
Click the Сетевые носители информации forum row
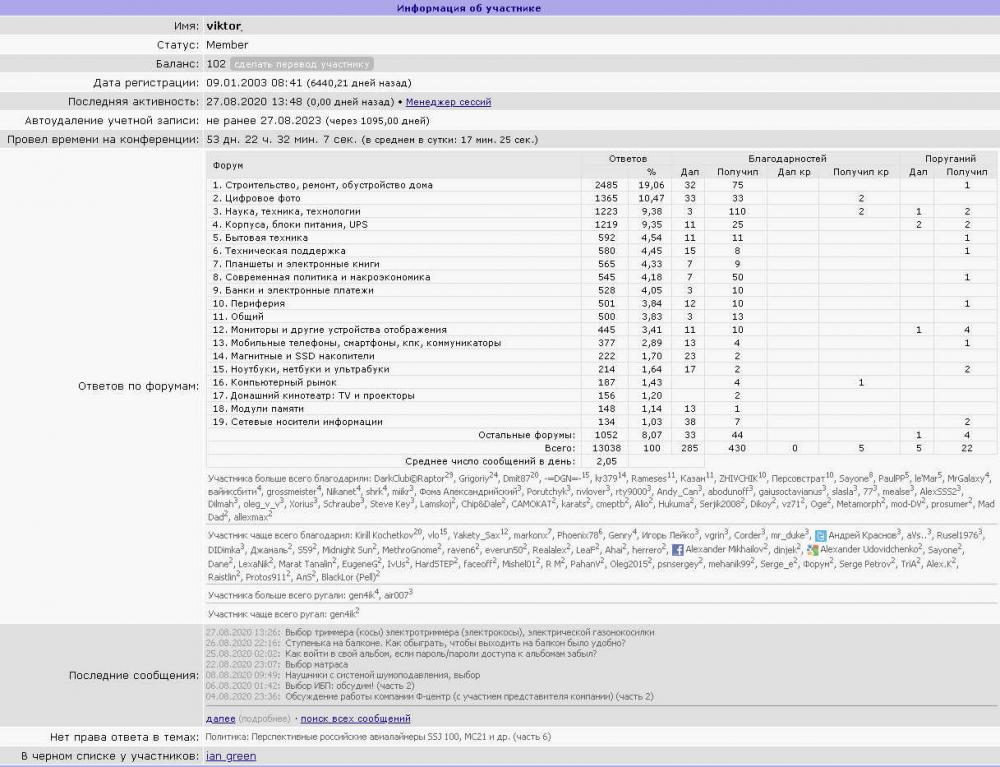pos(600,421)
